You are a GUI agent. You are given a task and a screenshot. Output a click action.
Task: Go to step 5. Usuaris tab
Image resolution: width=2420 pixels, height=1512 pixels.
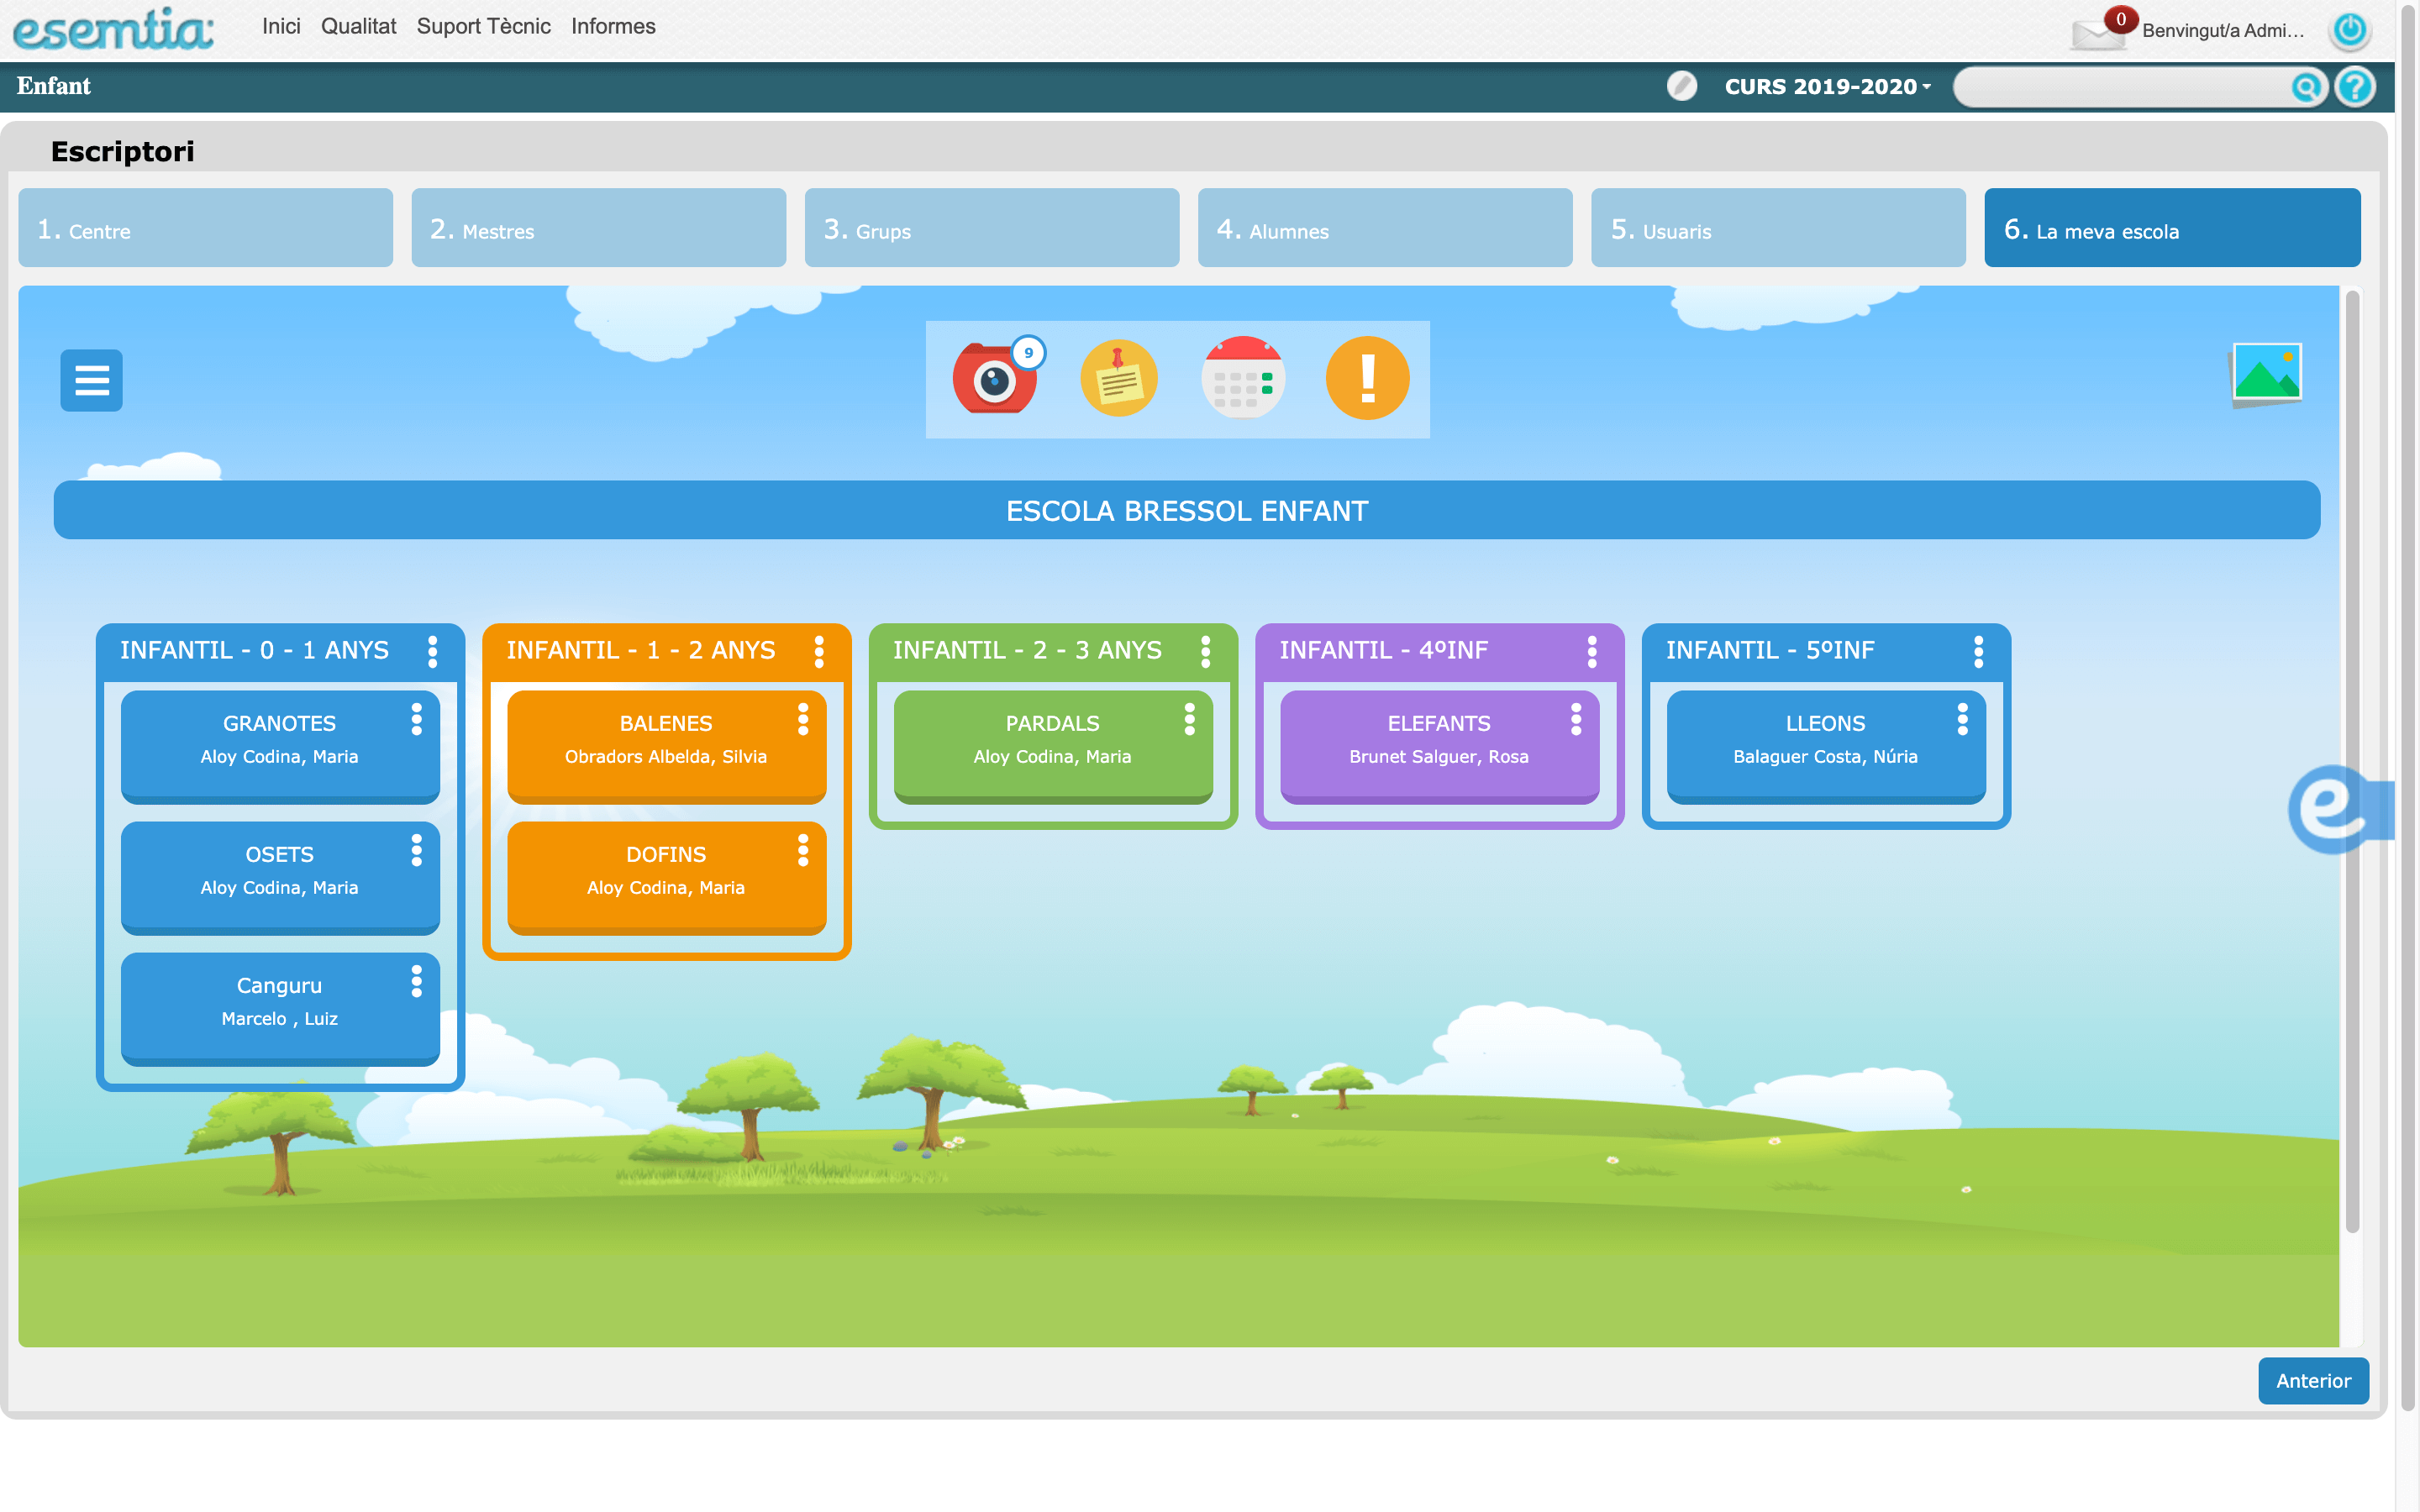pos(1778,228)
